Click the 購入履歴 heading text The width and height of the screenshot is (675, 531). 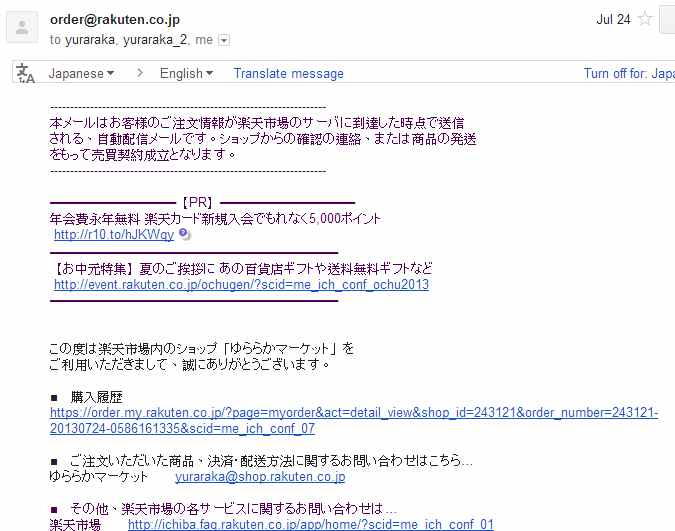[97, 397]
